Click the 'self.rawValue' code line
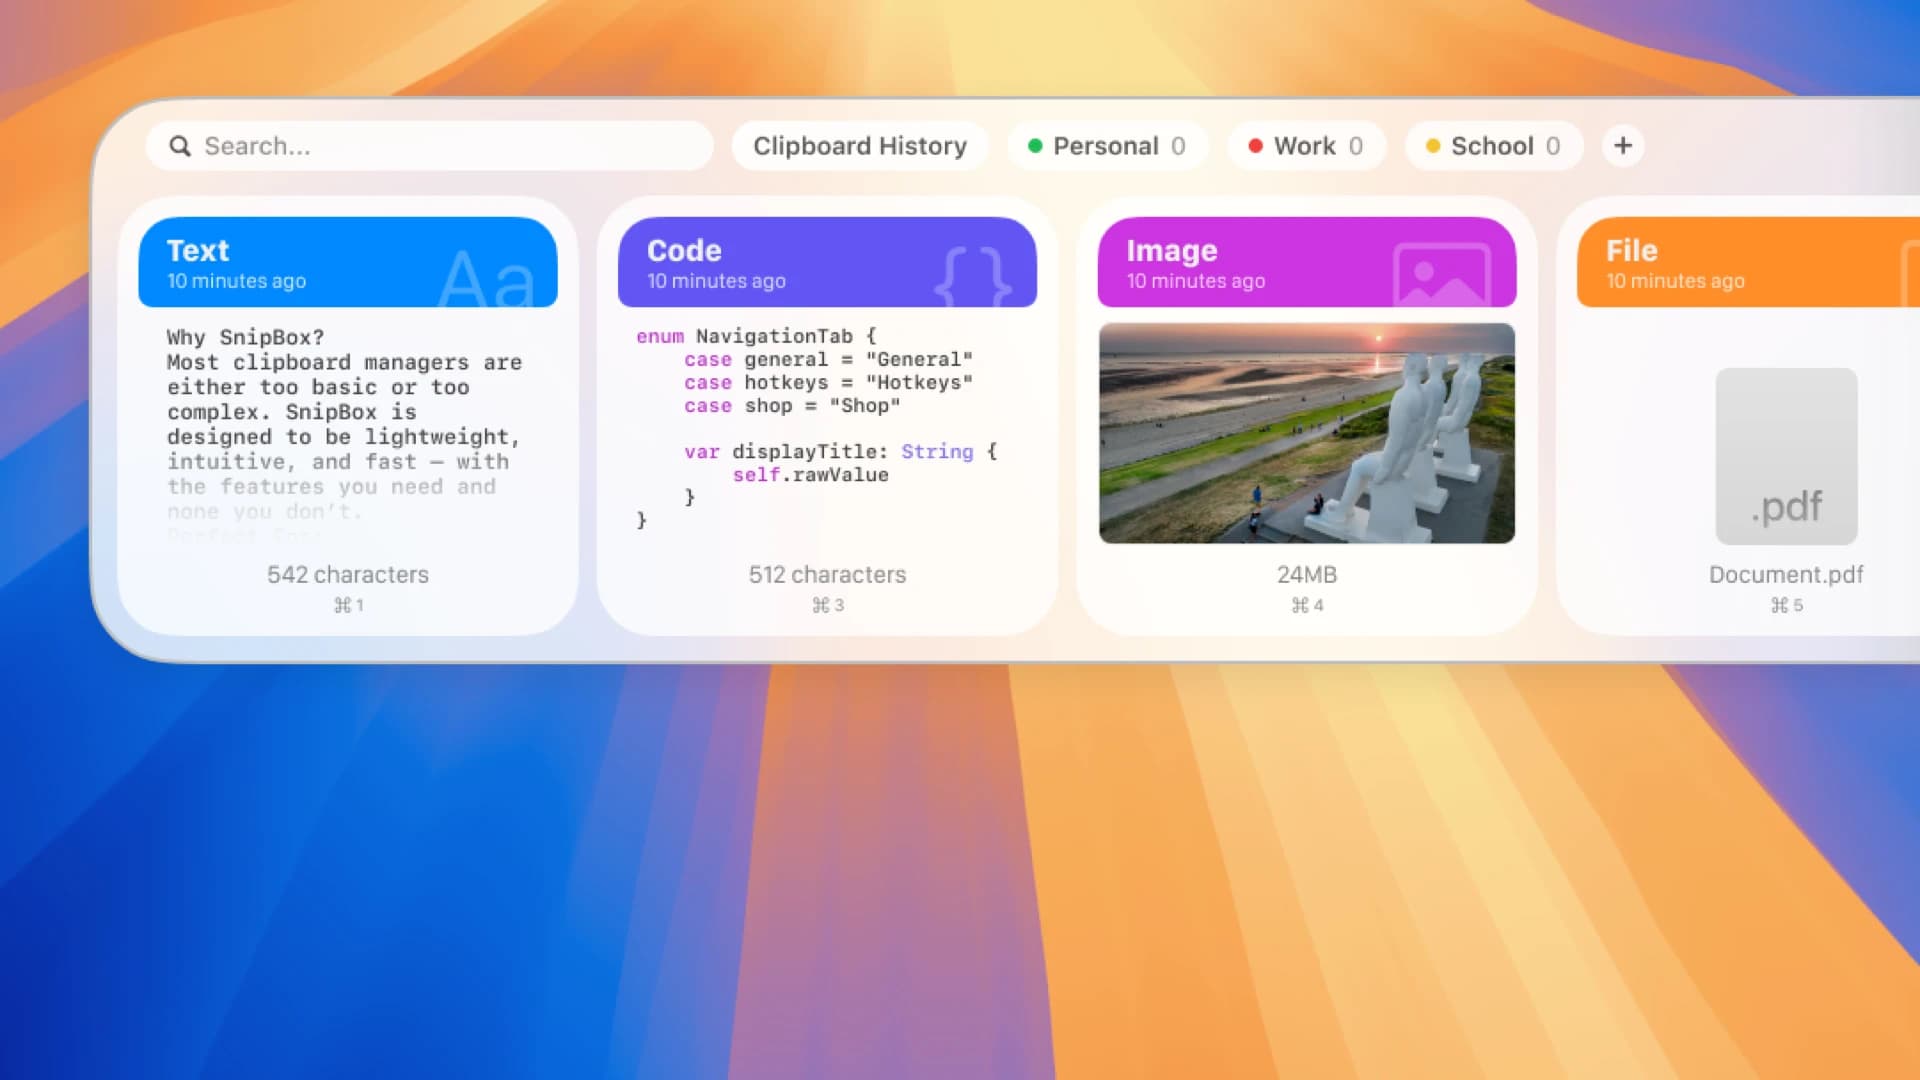 click(810, 475)
